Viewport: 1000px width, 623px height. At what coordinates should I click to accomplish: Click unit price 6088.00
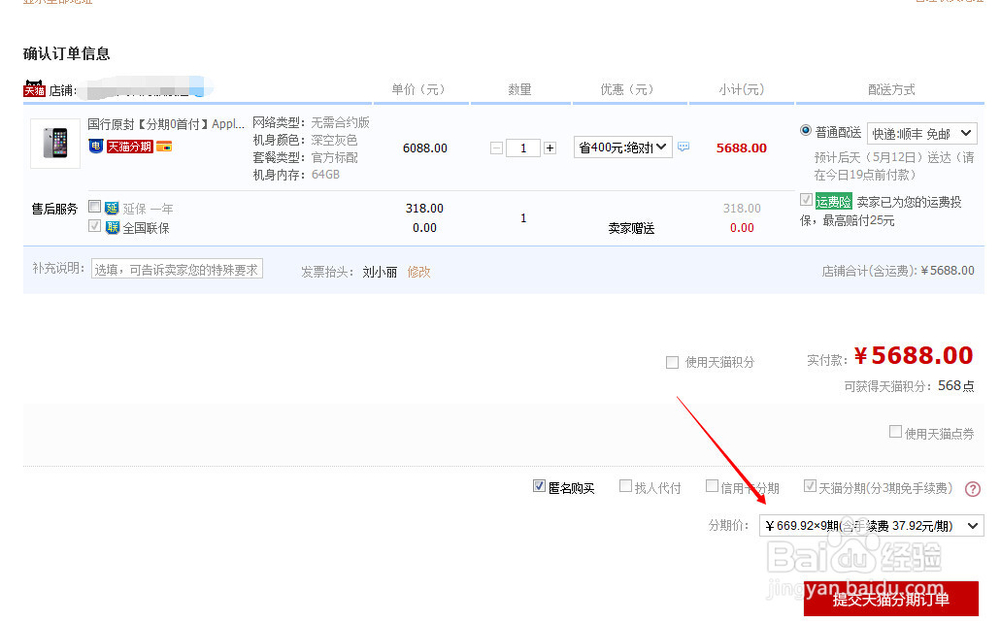tap(425, 148)
